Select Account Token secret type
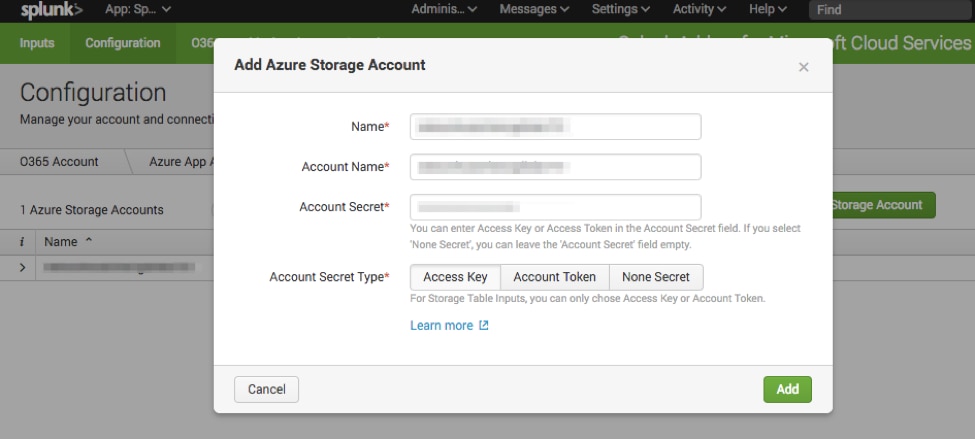975x439 pixels. (x=554, y=277)
